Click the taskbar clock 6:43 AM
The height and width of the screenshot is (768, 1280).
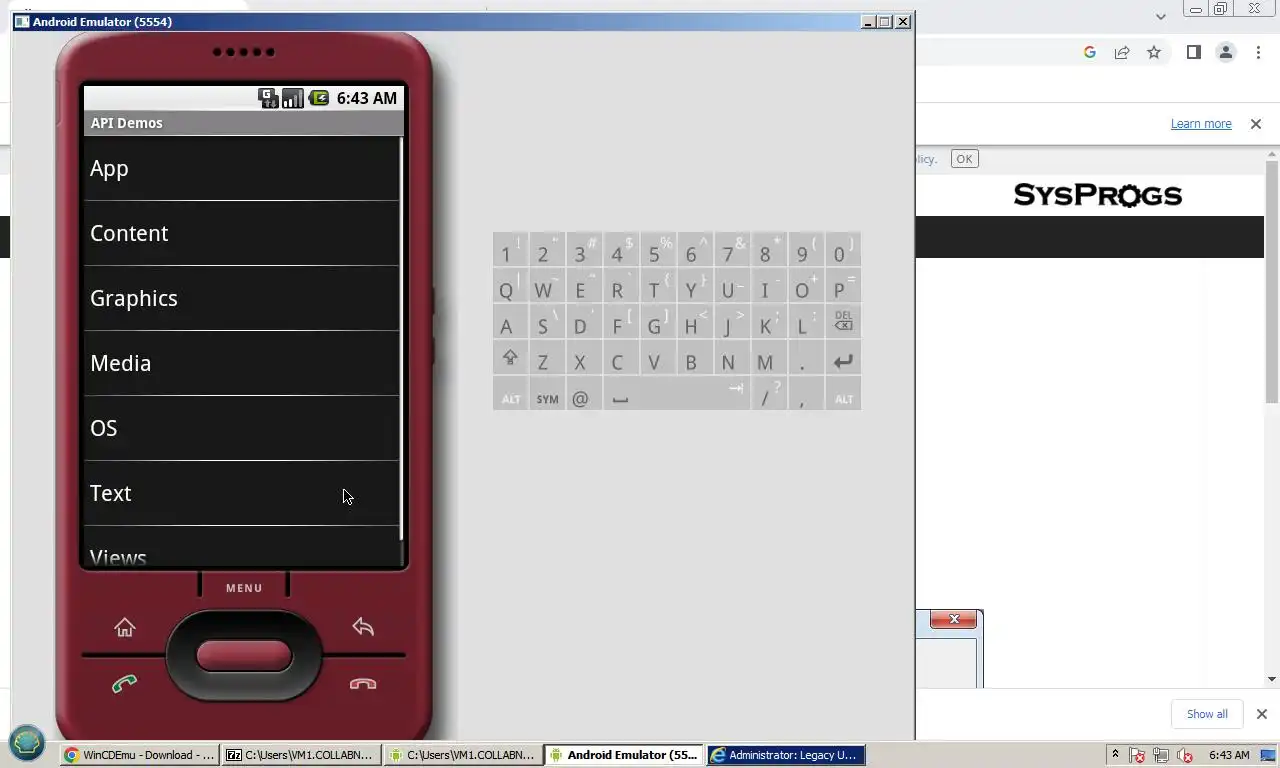tap(1229, 755)
